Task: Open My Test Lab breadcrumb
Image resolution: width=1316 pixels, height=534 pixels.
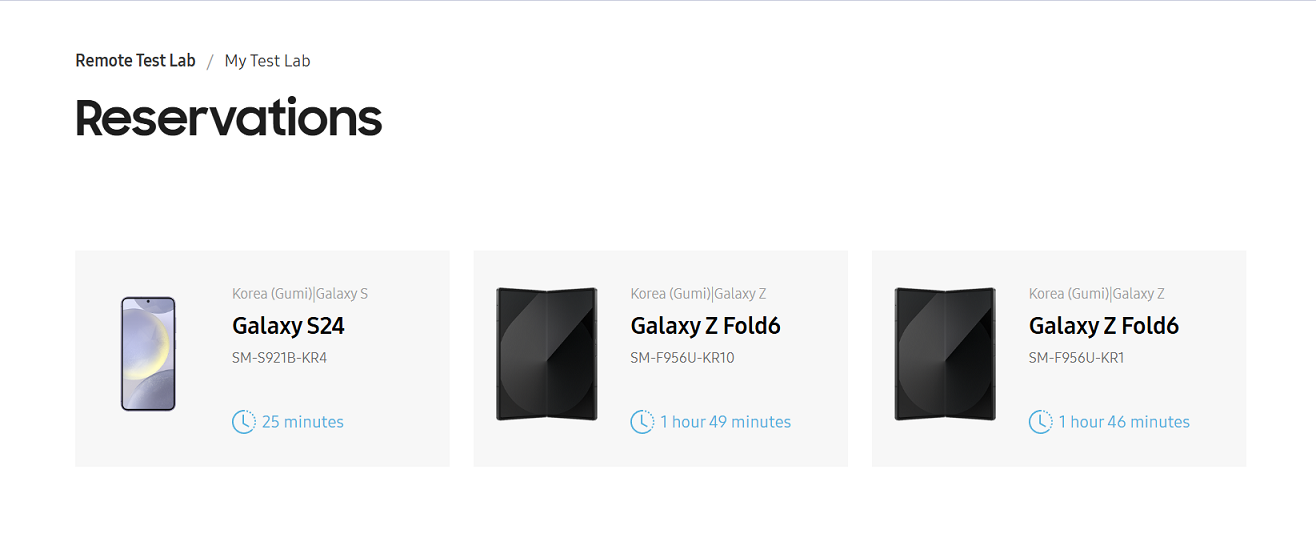Action: coord(267,61)
